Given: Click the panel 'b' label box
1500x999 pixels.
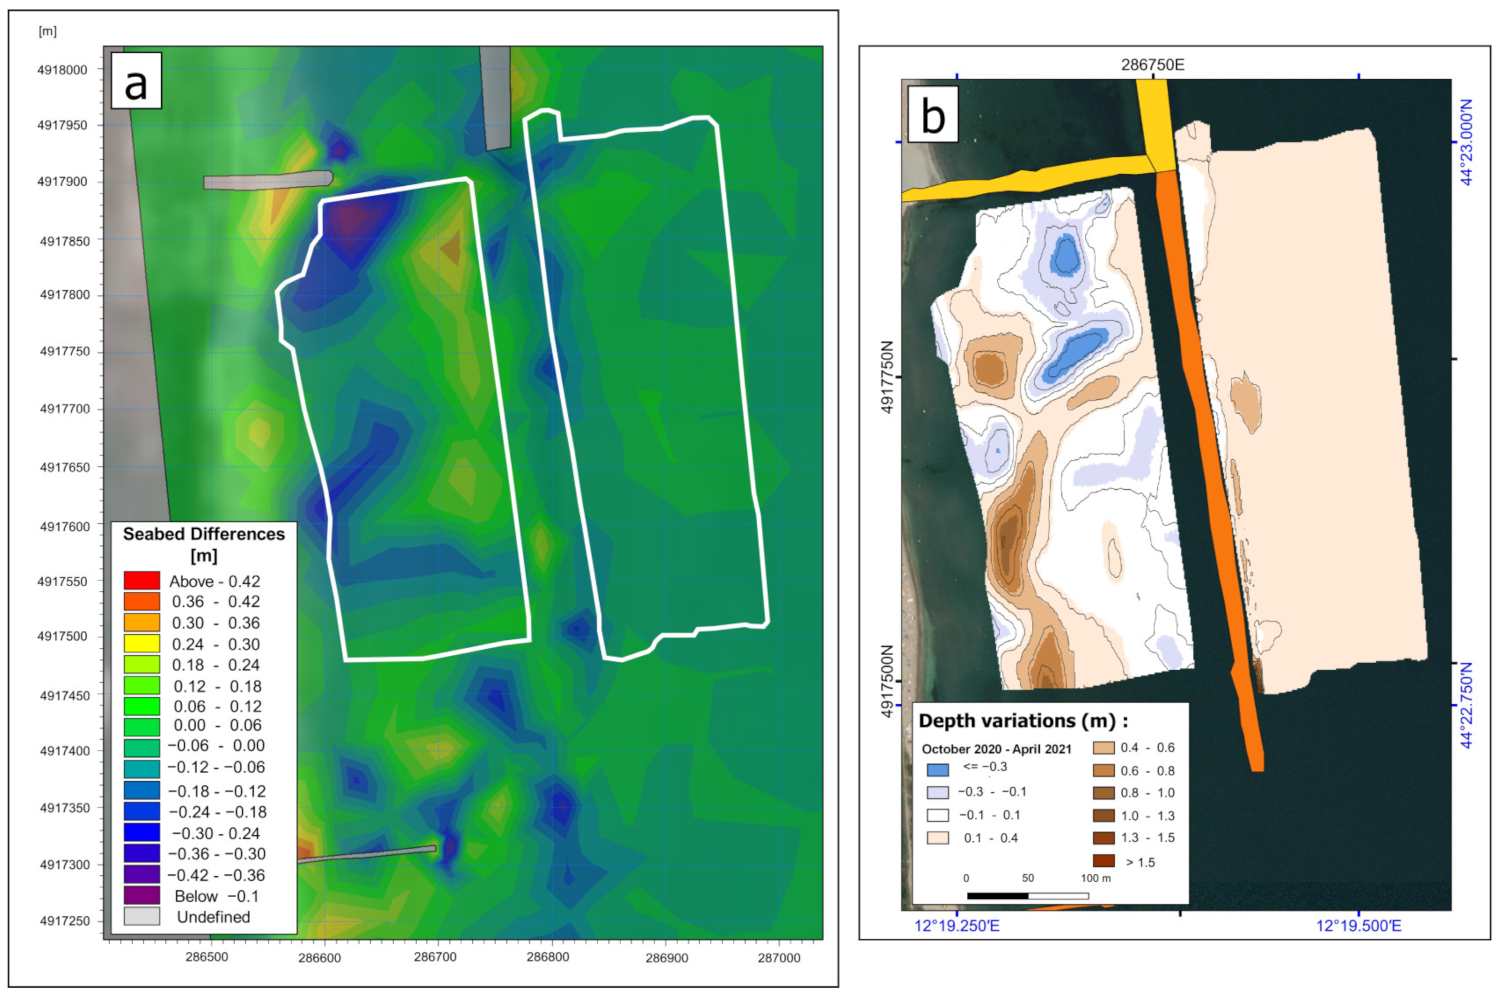Looking at the screenshot, I should [x=932, y=112].
